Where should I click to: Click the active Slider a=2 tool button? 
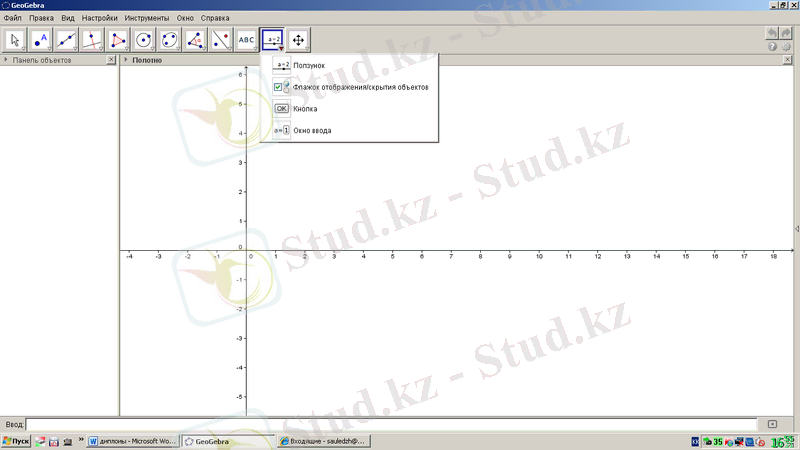point(272,40)
